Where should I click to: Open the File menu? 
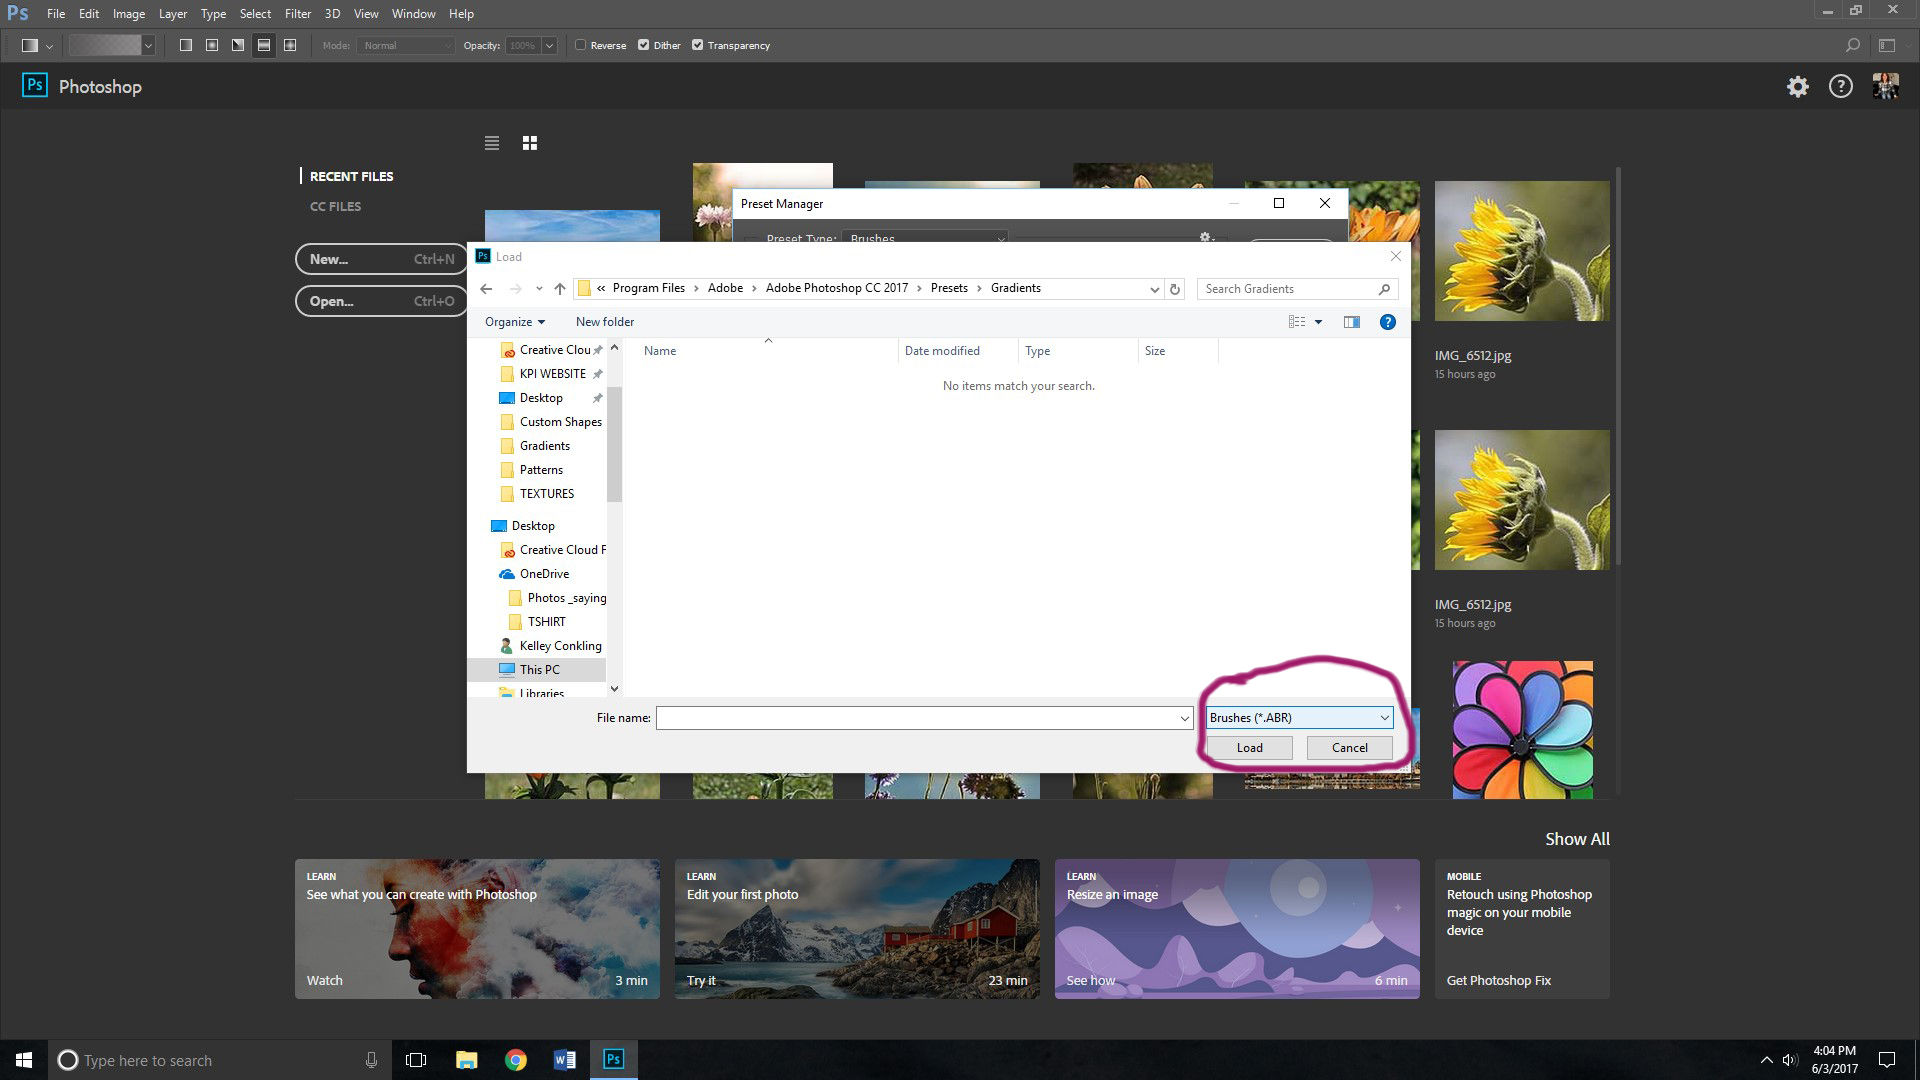click(56, 14)
